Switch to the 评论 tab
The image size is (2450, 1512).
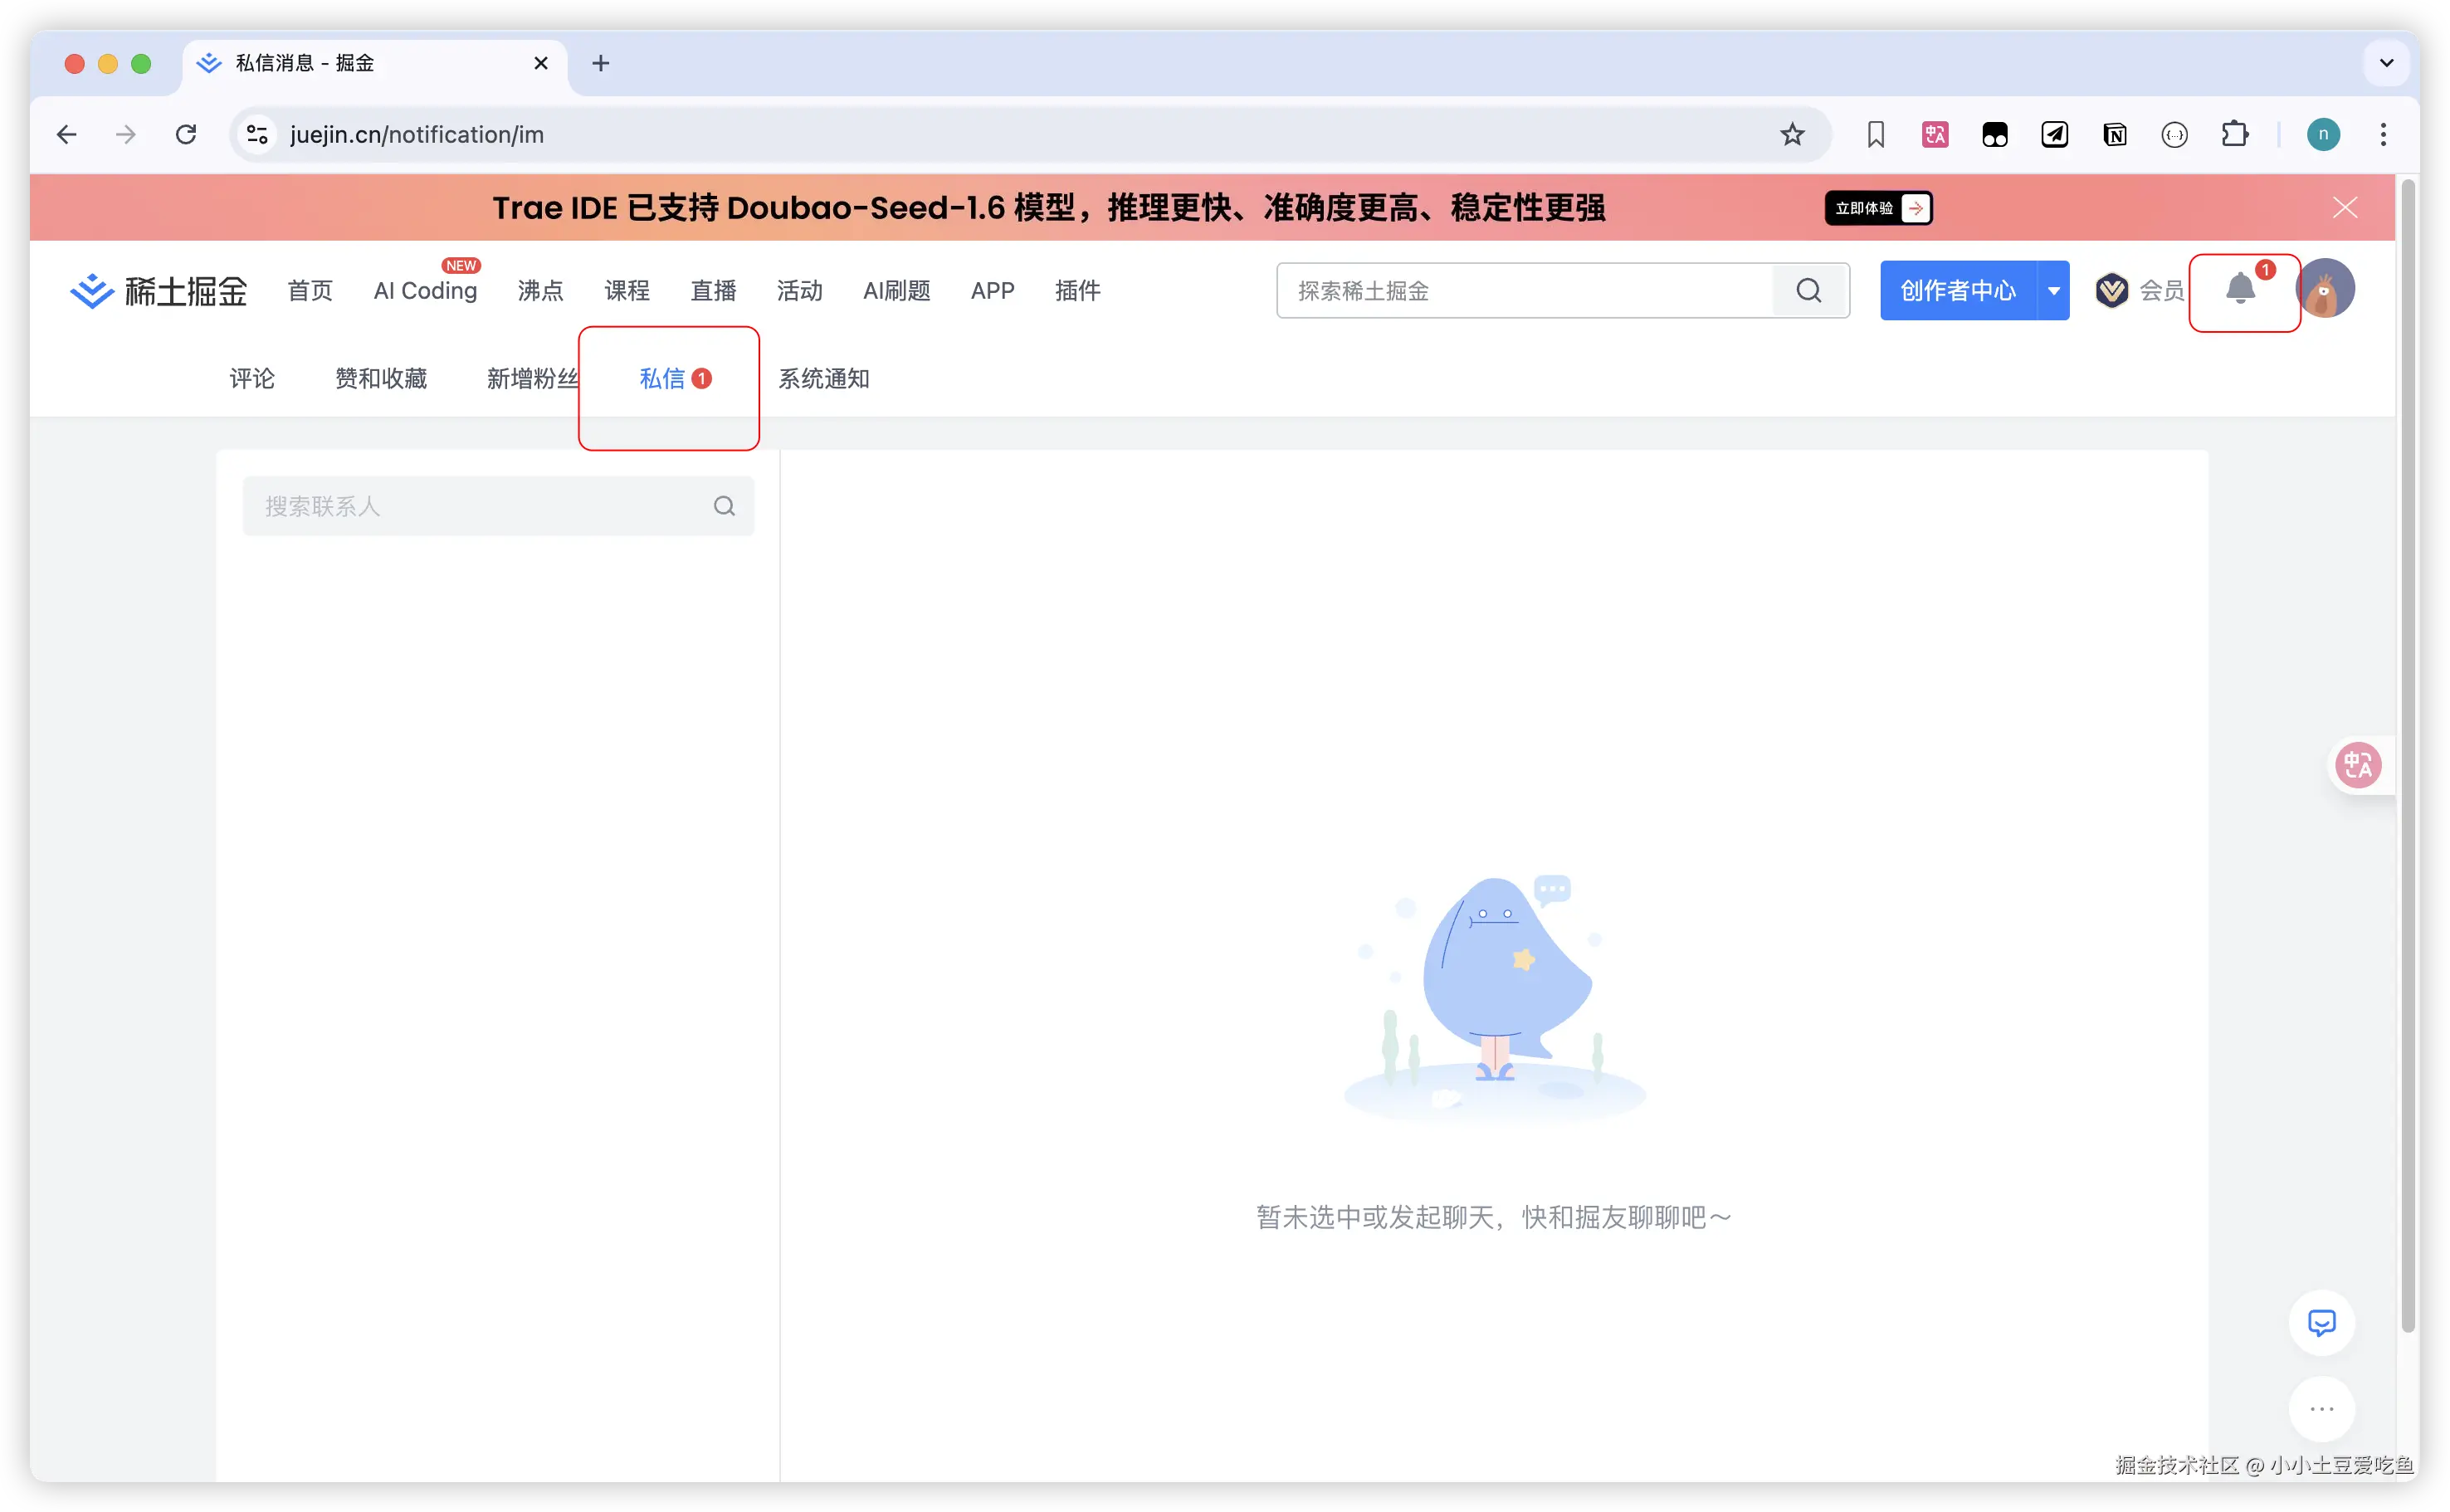tap(251, 378)
